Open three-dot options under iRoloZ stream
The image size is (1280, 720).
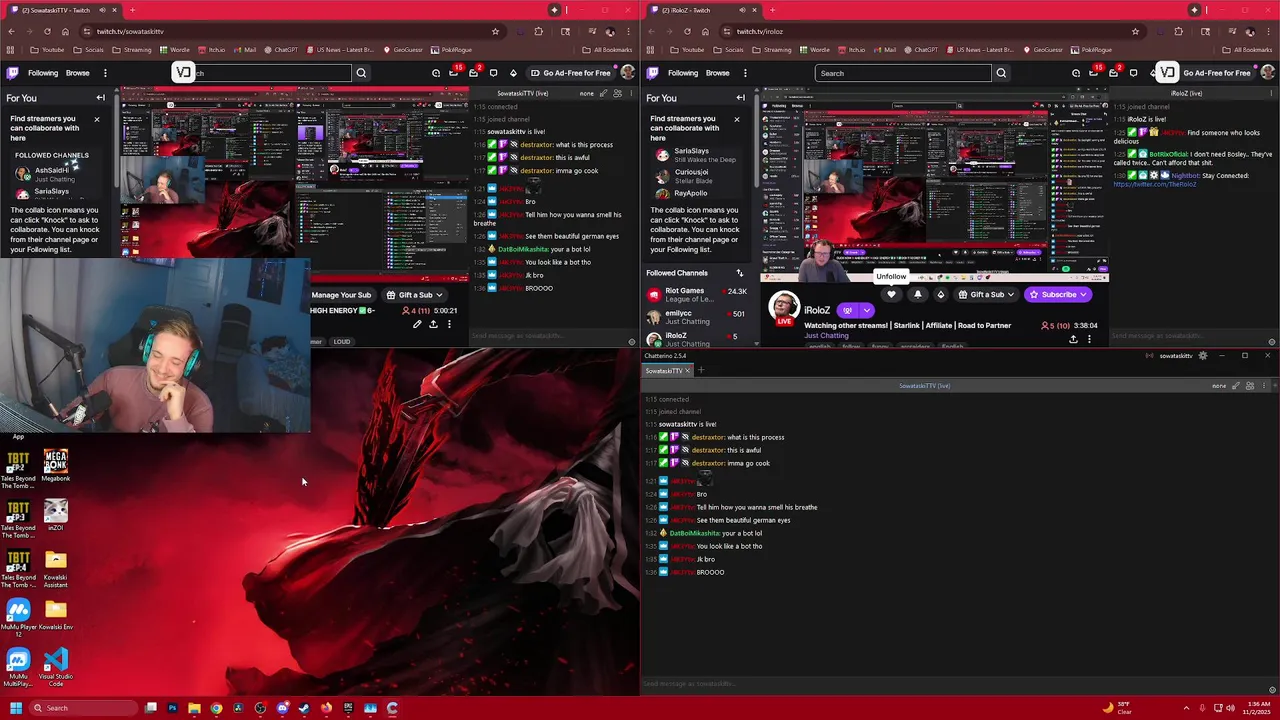[x=1089, y=339]
